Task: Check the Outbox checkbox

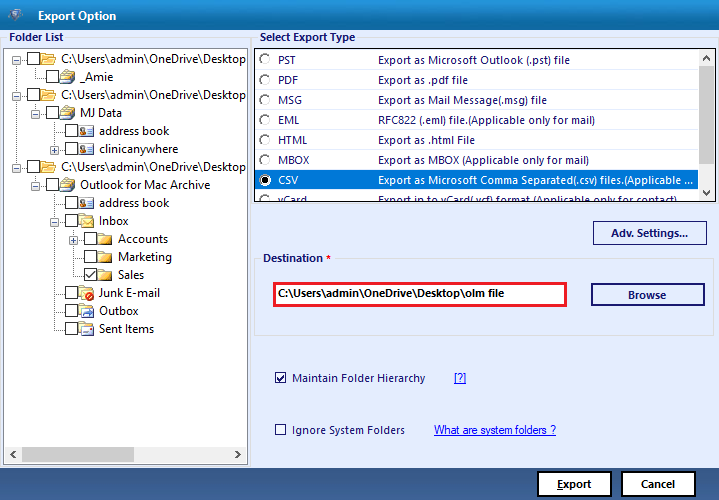Action: pos(71,311)
